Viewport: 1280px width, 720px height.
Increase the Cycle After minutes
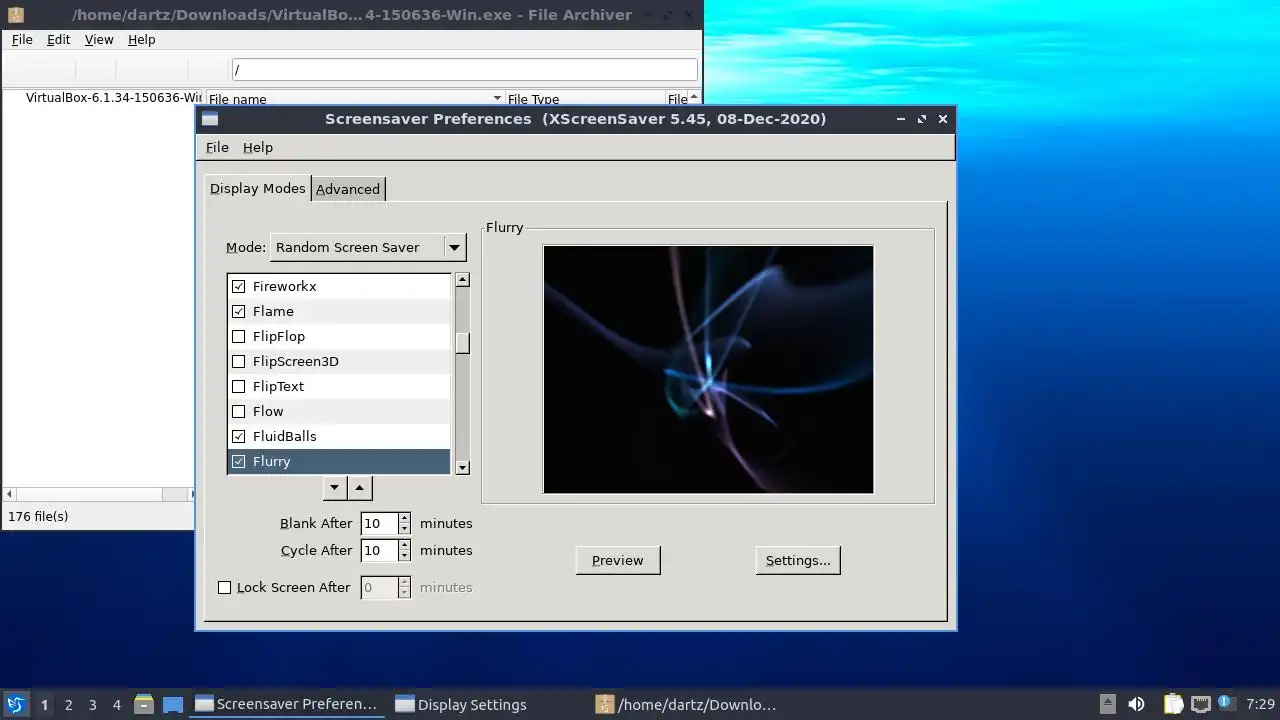tap(404, 545)
